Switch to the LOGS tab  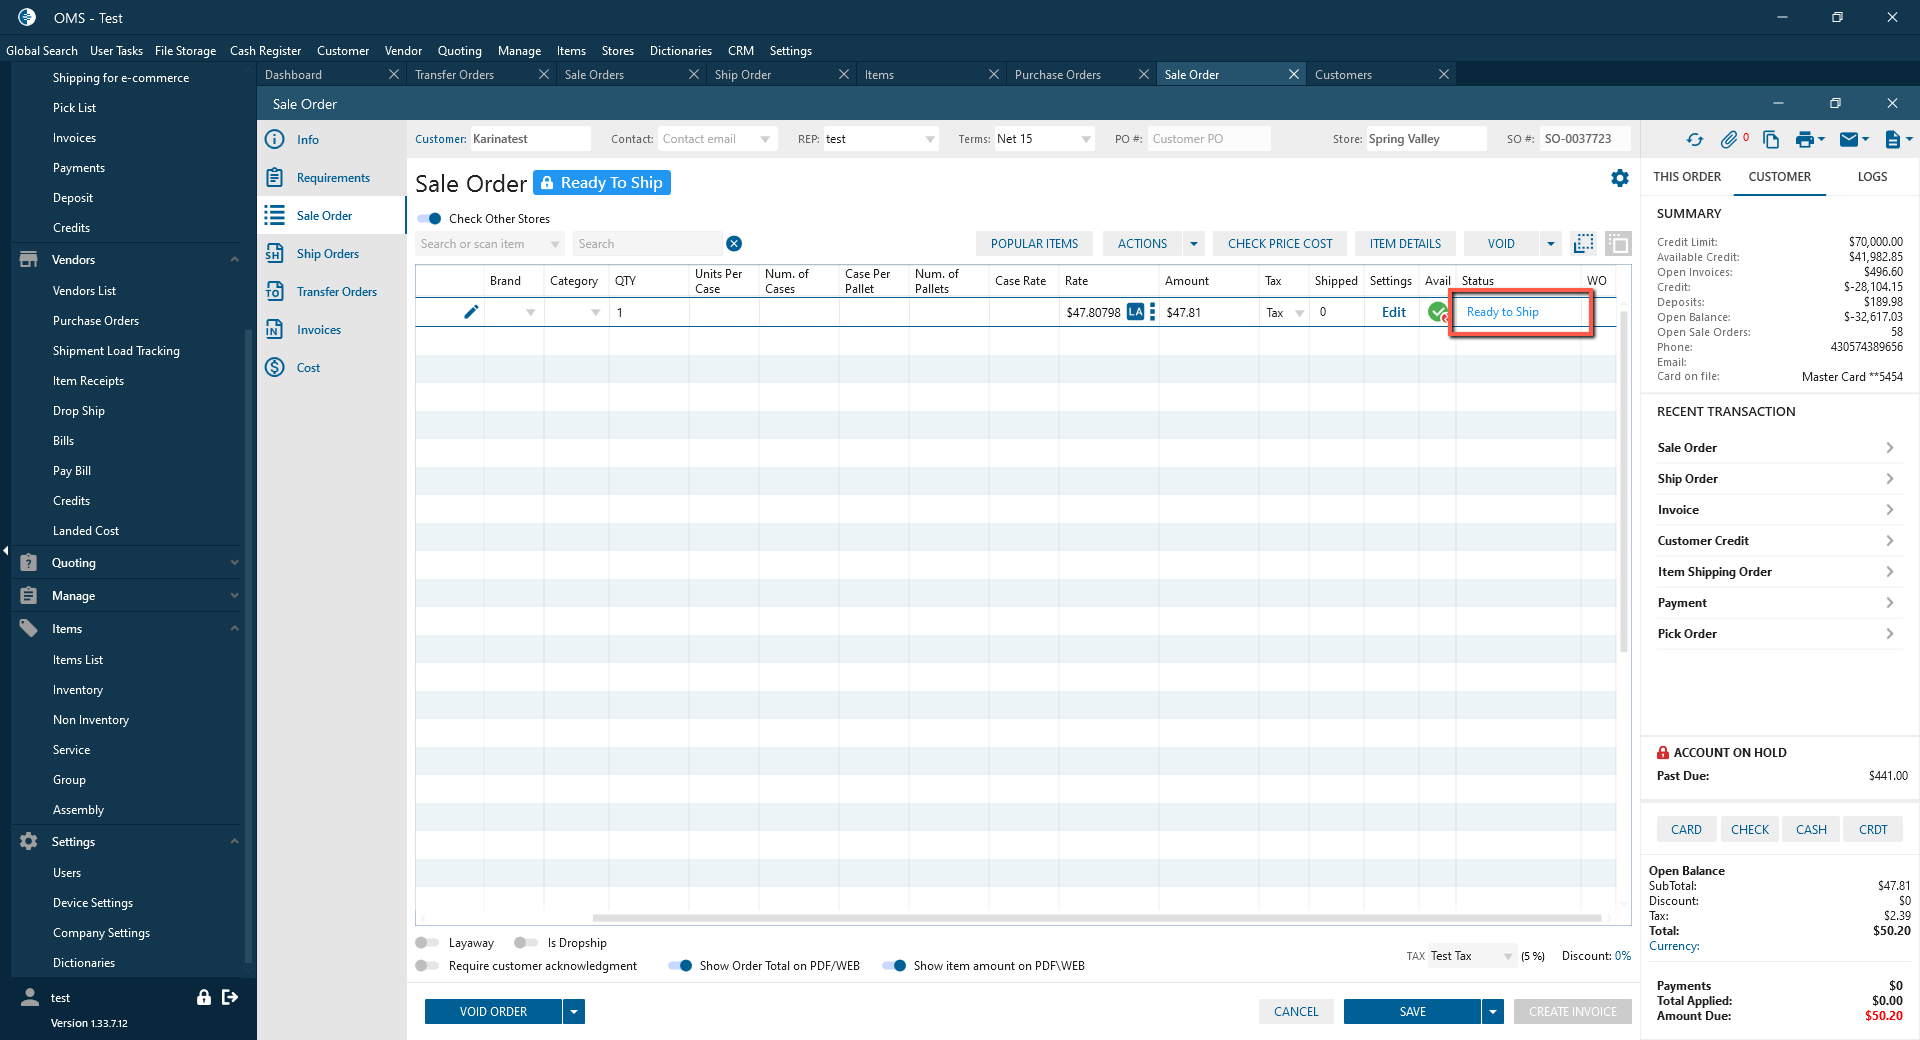(x=1872, y=177)
